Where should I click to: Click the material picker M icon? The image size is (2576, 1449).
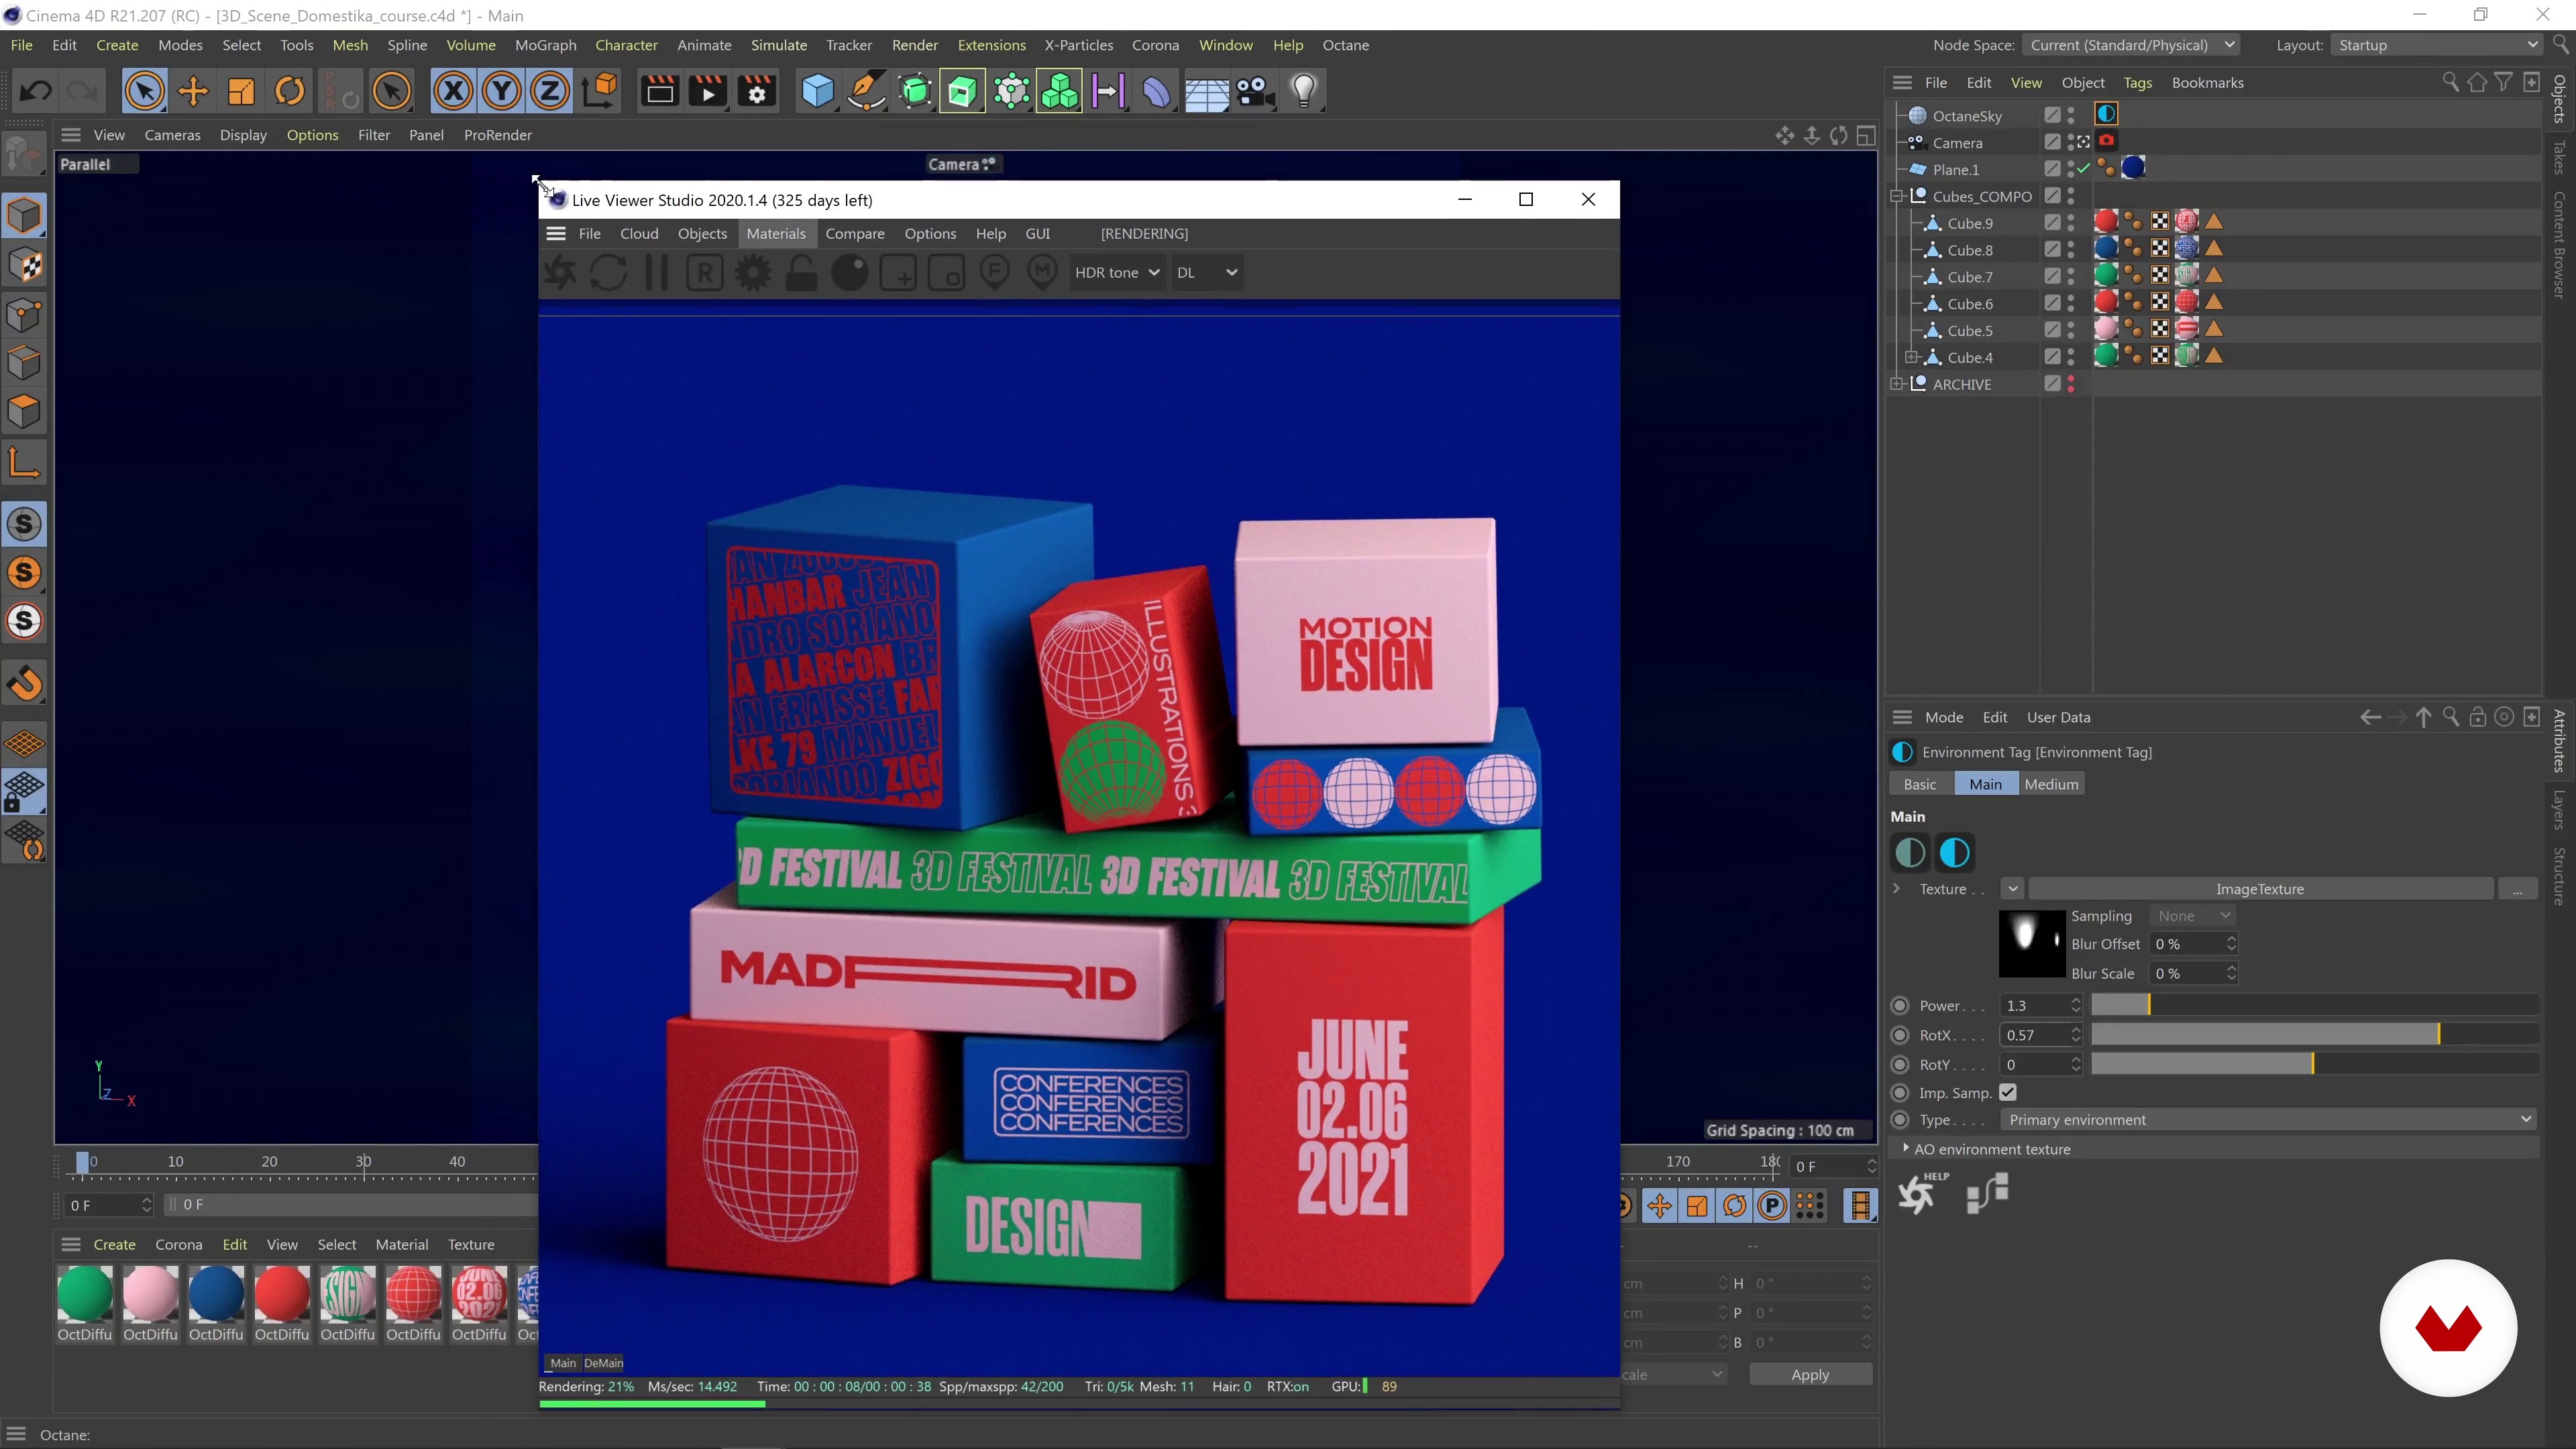coord(1042,273)
